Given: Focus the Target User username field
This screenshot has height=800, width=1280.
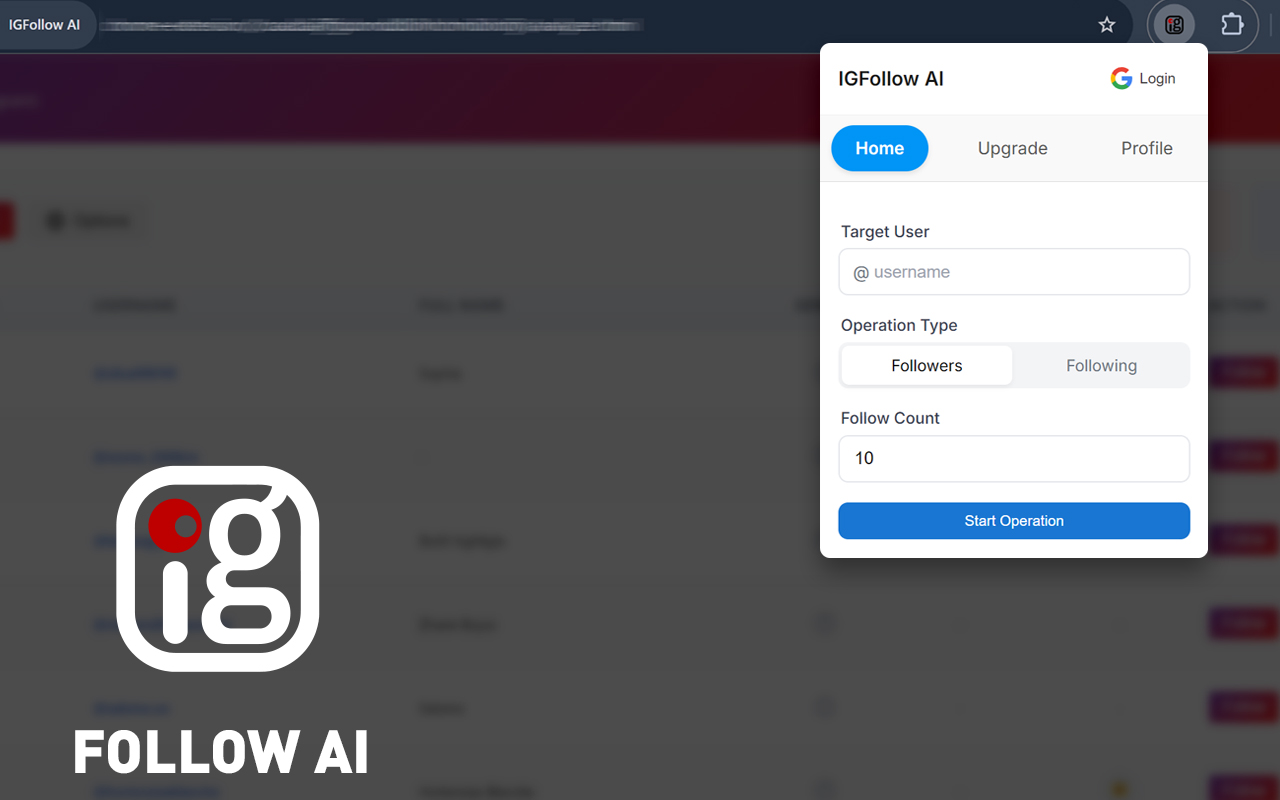Looking at the screenshot, I should coord(1014,272).
